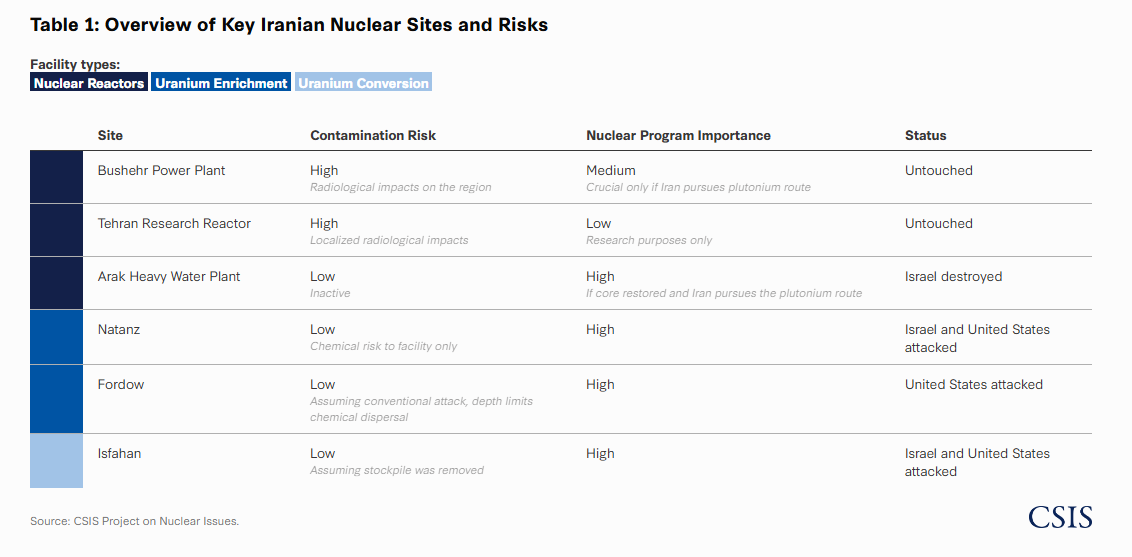Click the Arak Heavy Water Plant color swatch
Screen dimensions: 1132x557
pos(56,283)
